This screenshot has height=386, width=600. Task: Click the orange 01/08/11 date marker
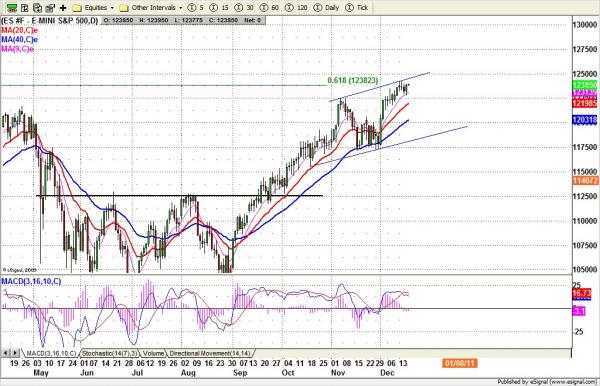point(460,363)
